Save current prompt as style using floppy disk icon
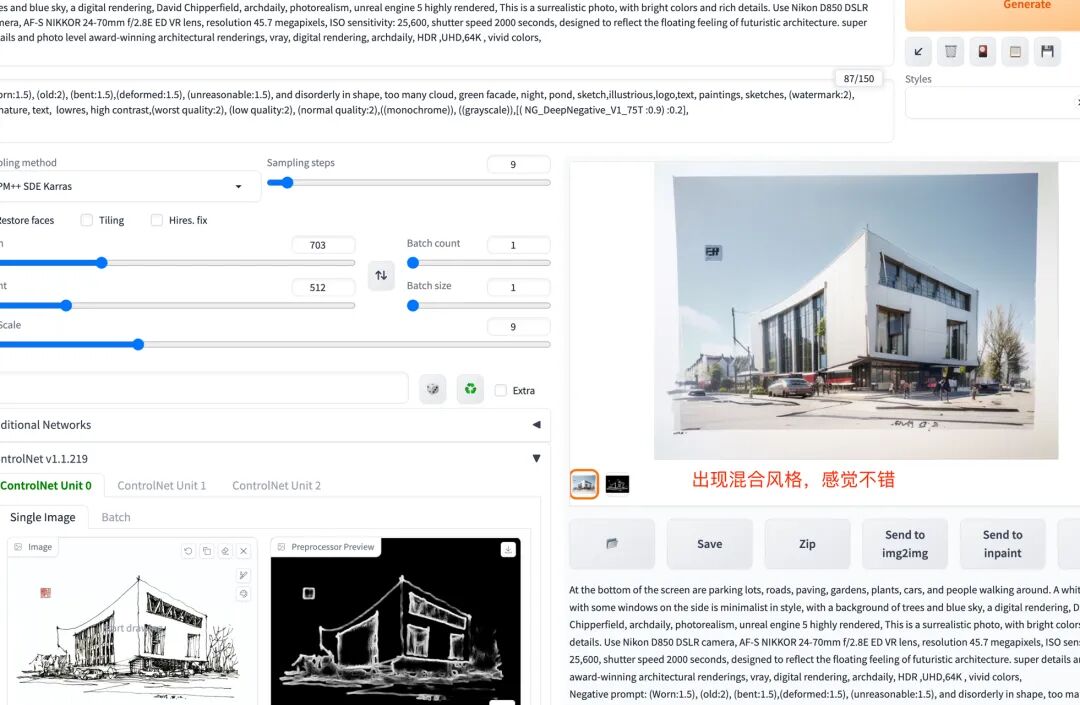 click(x=1048, y=52)
